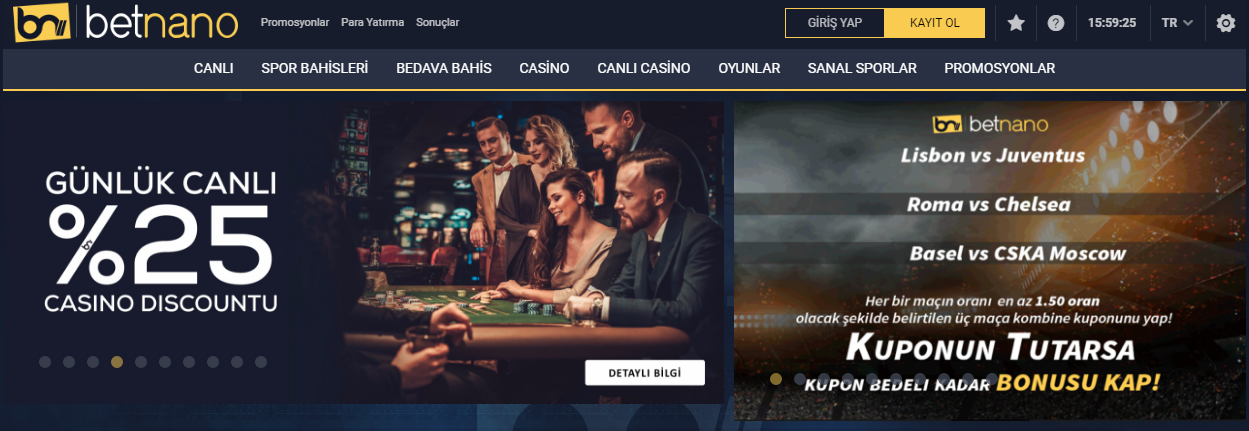The width and height of the screenshot is (1249, 431).
Task: Open the Sonuçlar link in the header
Action: [437, 22]
